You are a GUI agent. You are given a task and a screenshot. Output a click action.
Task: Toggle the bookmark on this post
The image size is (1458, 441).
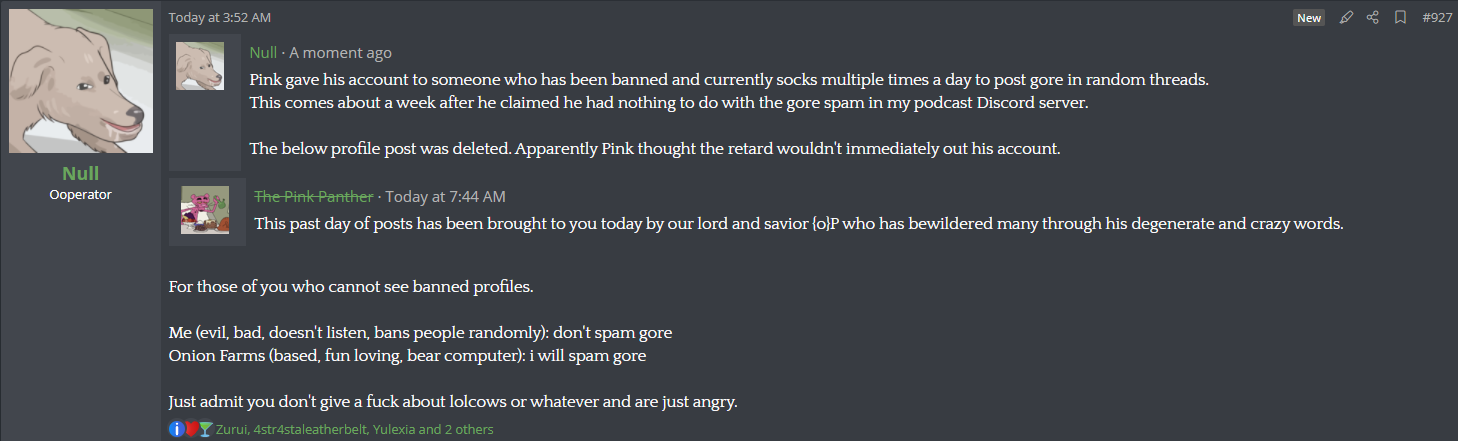tap(1400, 18)
